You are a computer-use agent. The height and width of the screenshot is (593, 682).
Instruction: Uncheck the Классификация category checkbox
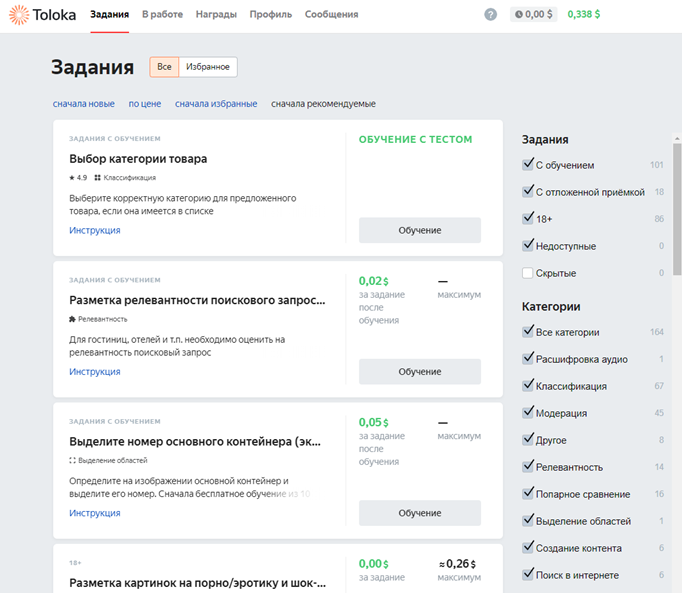[x=528, y=385]
